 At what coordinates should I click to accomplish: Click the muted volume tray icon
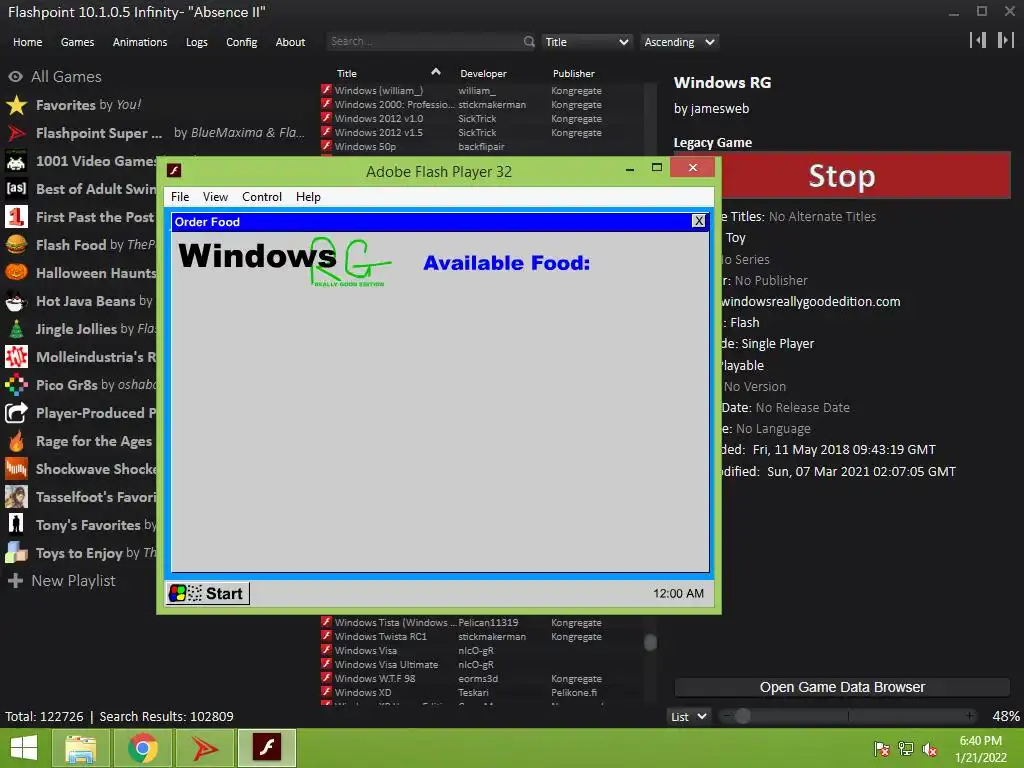(x=930, y=749)
